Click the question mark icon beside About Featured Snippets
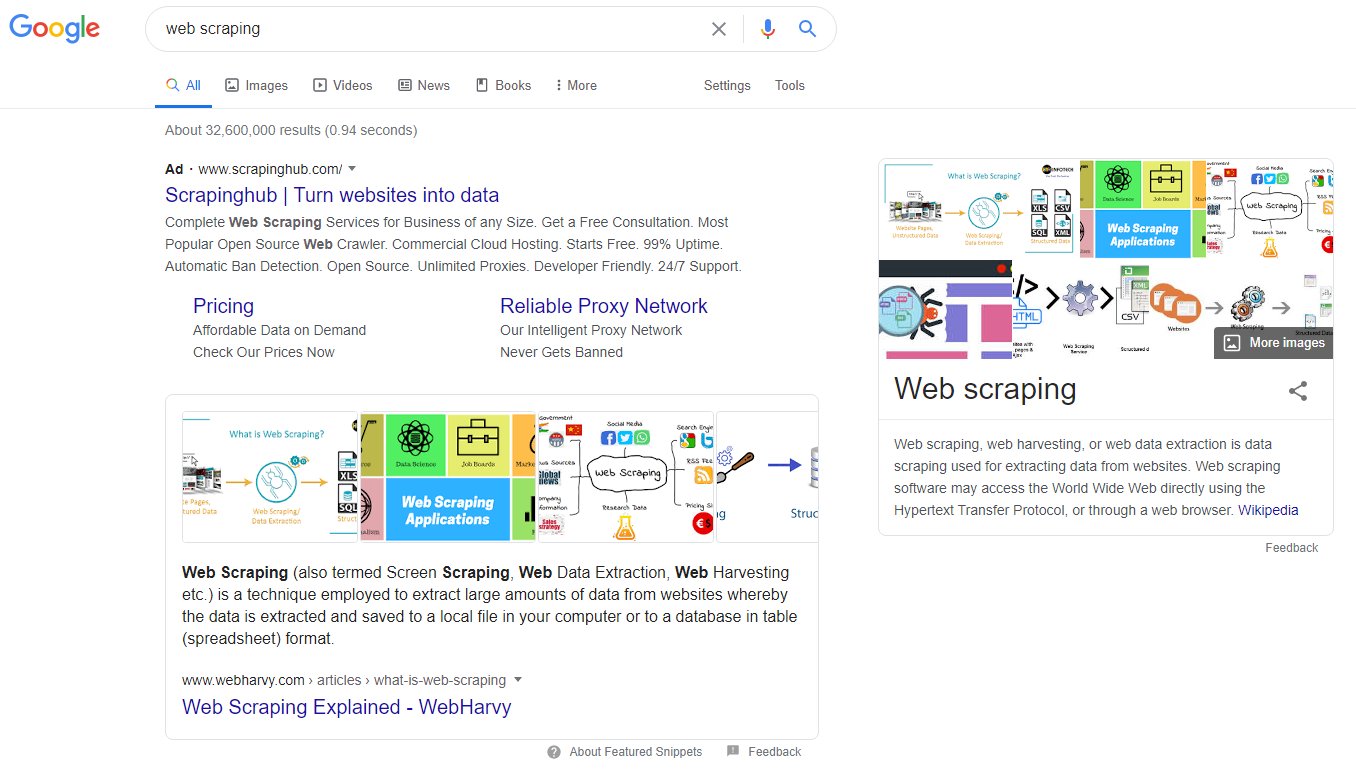 pyautogui.click(x=554, y=752)
